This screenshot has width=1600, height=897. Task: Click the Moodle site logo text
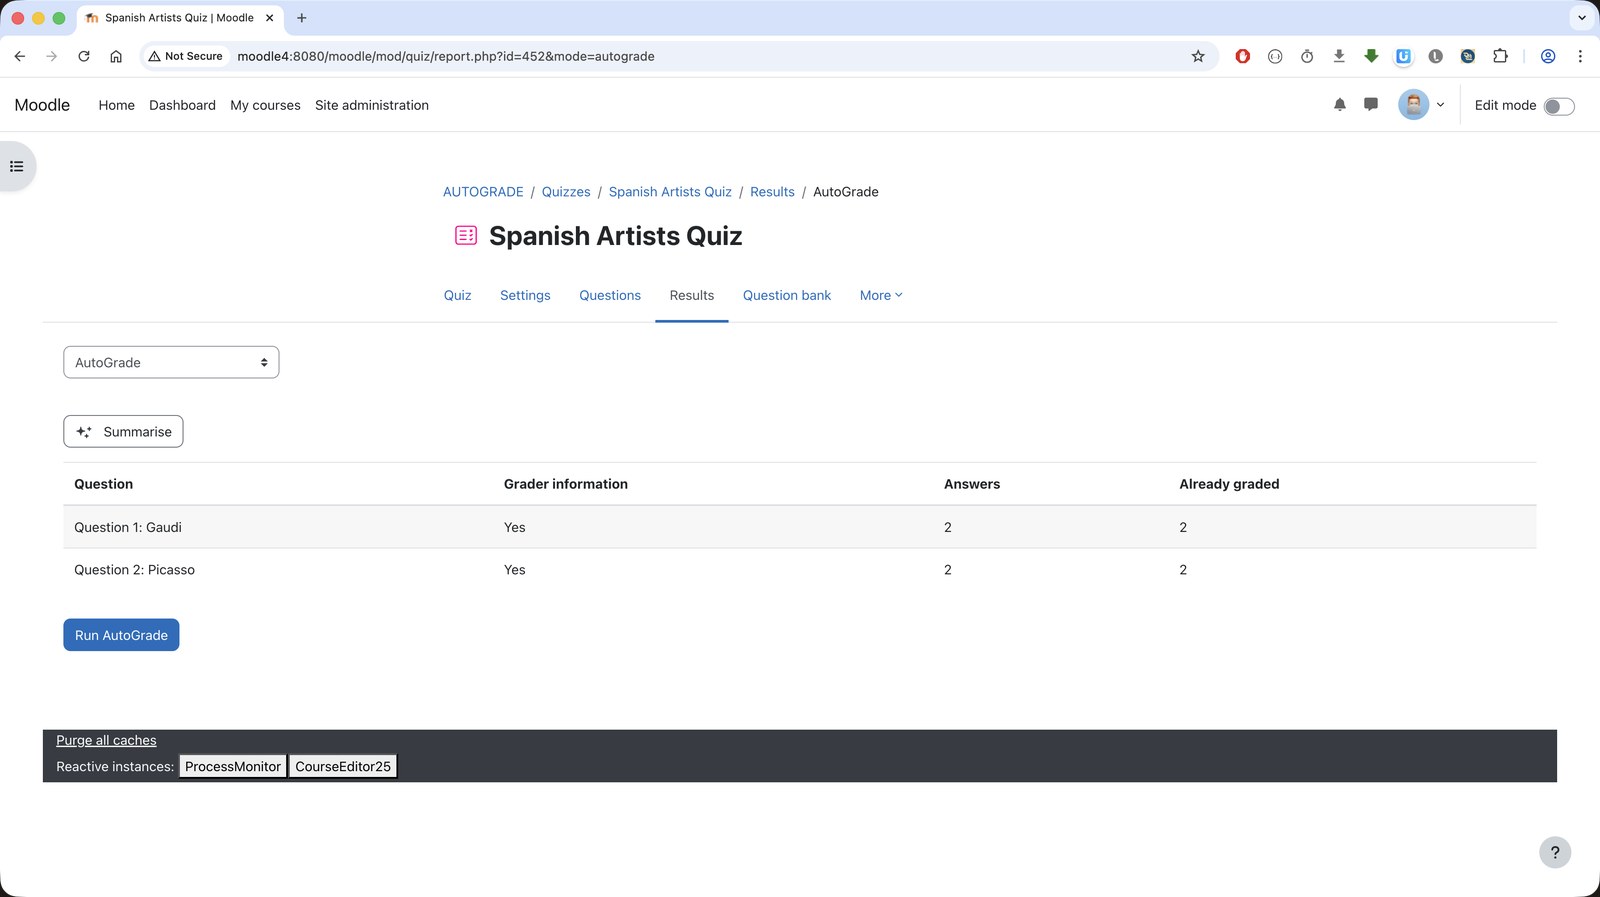click(42, 105)
